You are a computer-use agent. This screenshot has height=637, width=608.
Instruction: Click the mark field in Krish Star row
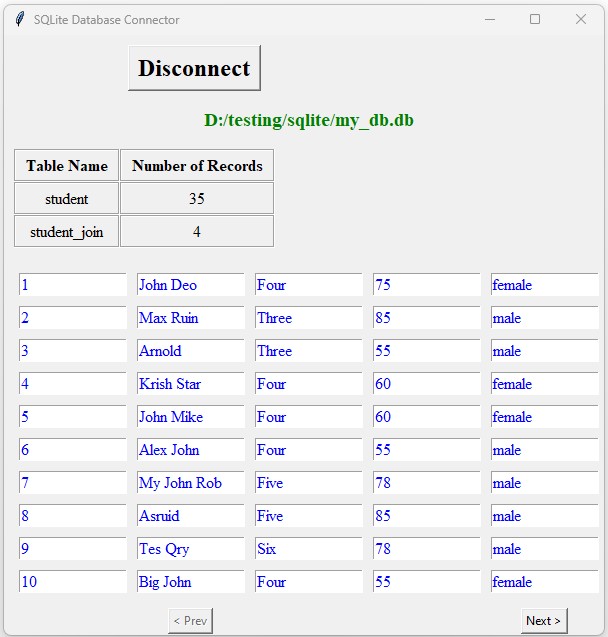427,384
